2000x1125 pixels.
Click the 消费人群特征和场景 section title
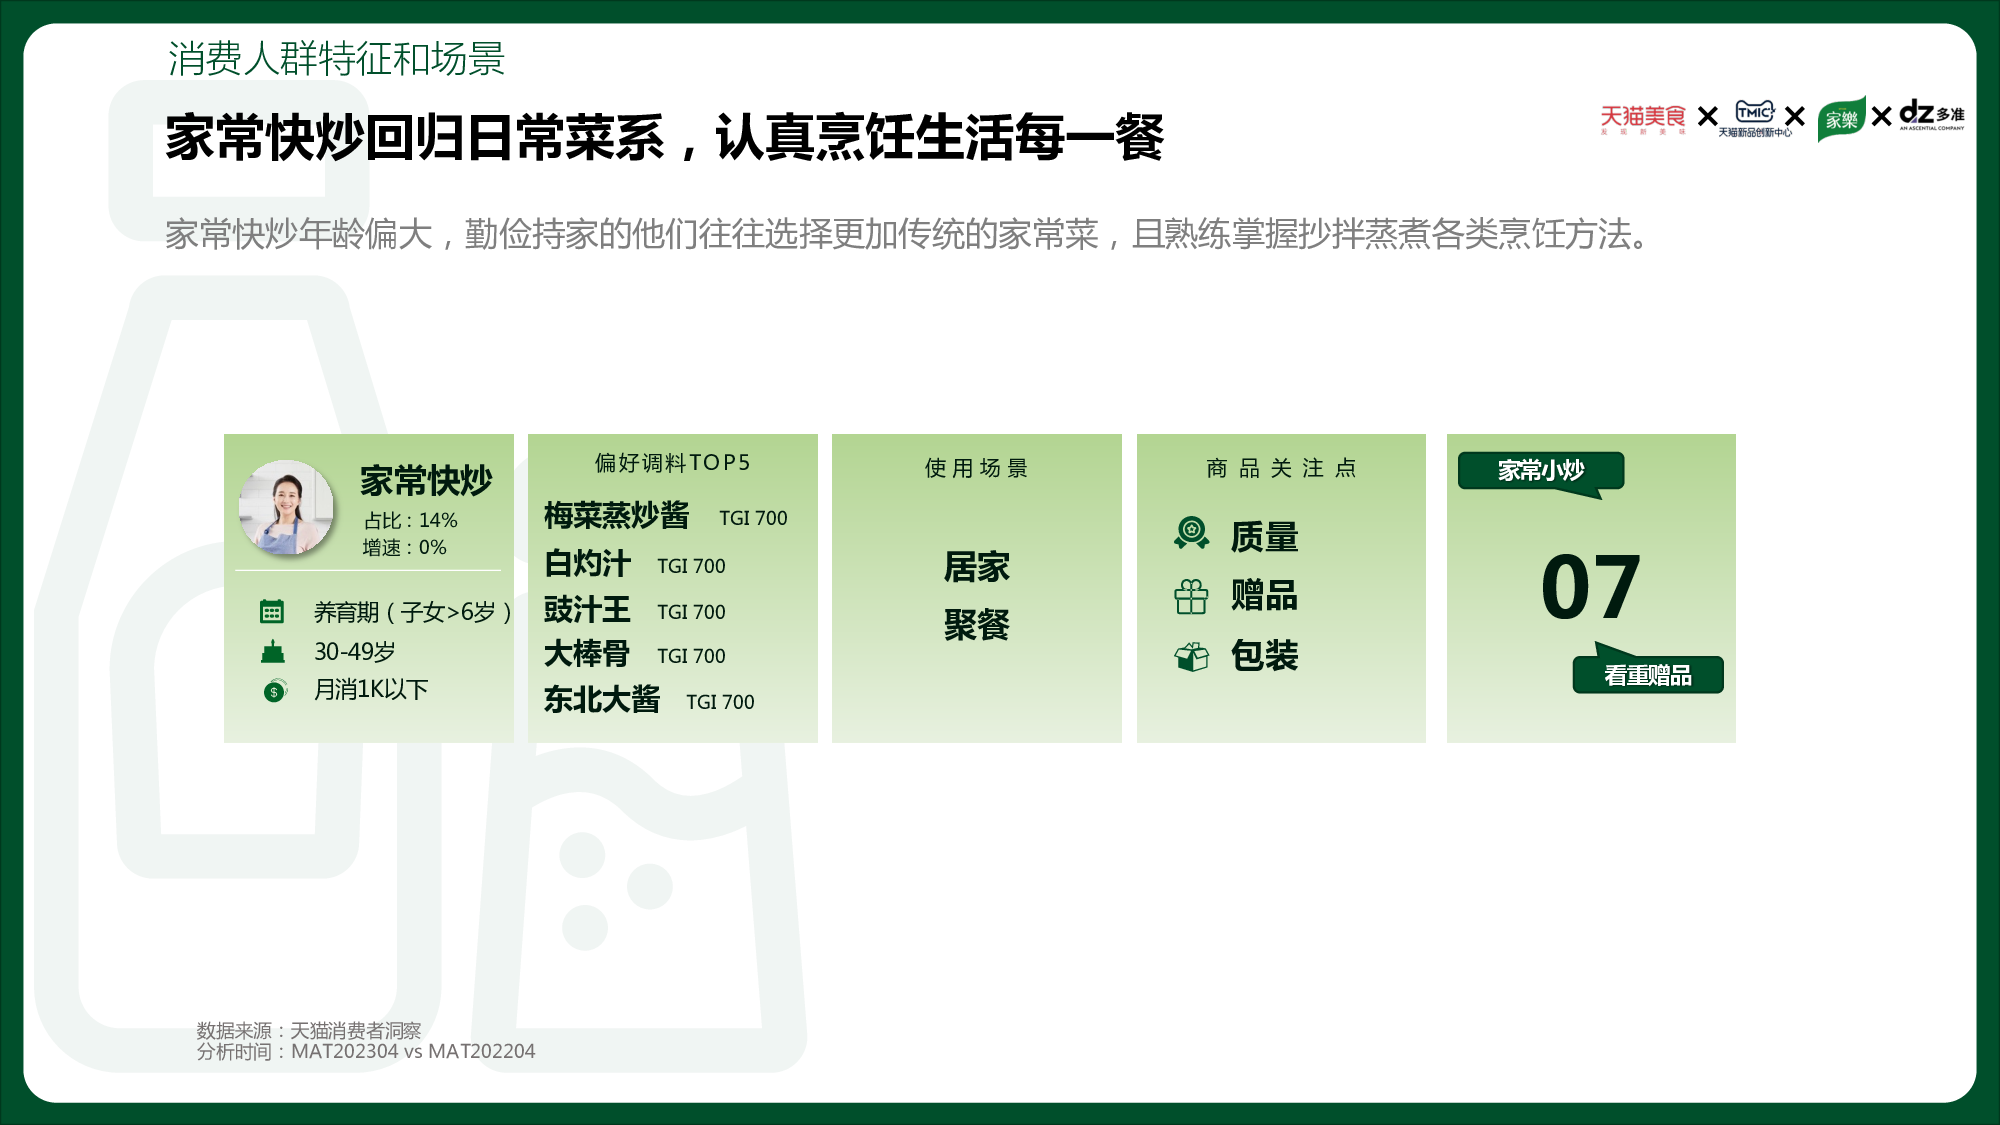point(336,59)
